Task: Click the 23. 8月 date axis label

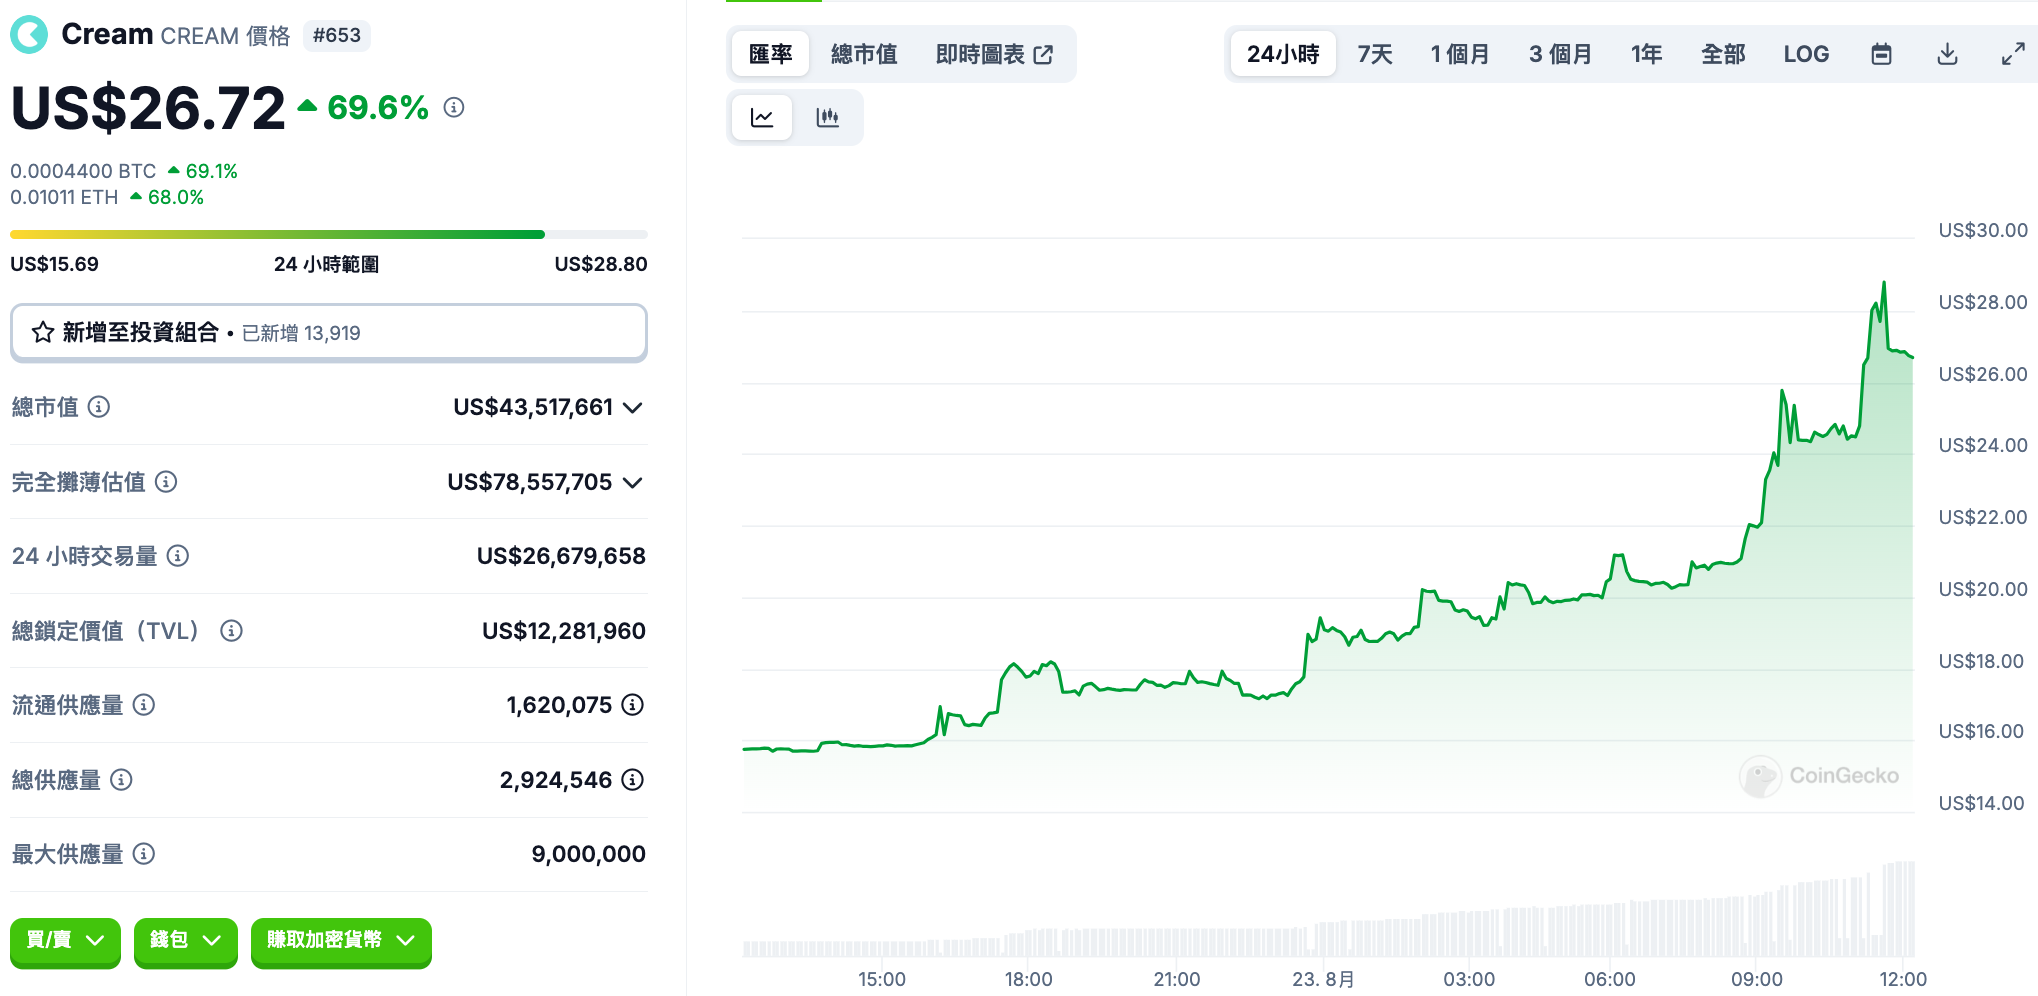Action: tap(1323, 979)
